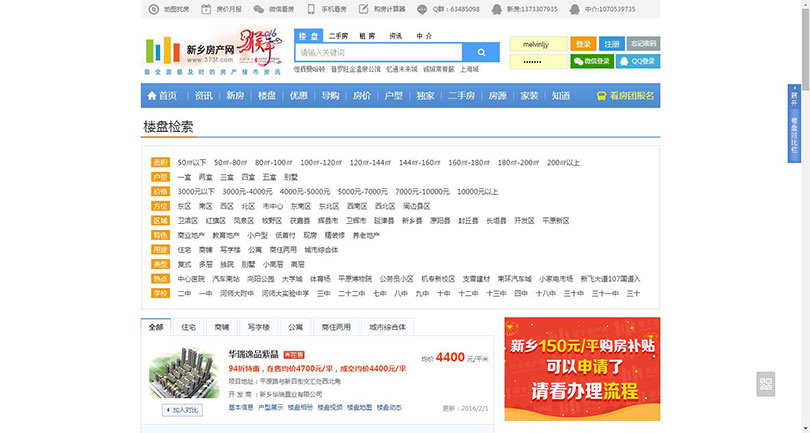Click the 微信登录 WeChat login button

[592, 61]
